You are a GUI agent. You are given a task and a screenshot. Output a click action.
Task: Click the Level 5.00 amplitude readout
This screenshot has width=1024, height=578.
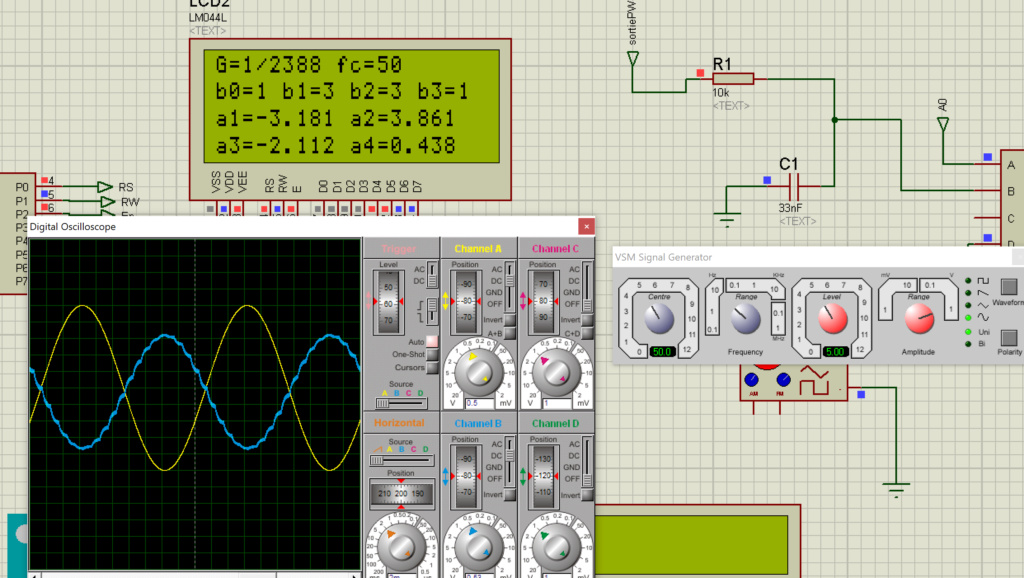click(x=835, y=351)
